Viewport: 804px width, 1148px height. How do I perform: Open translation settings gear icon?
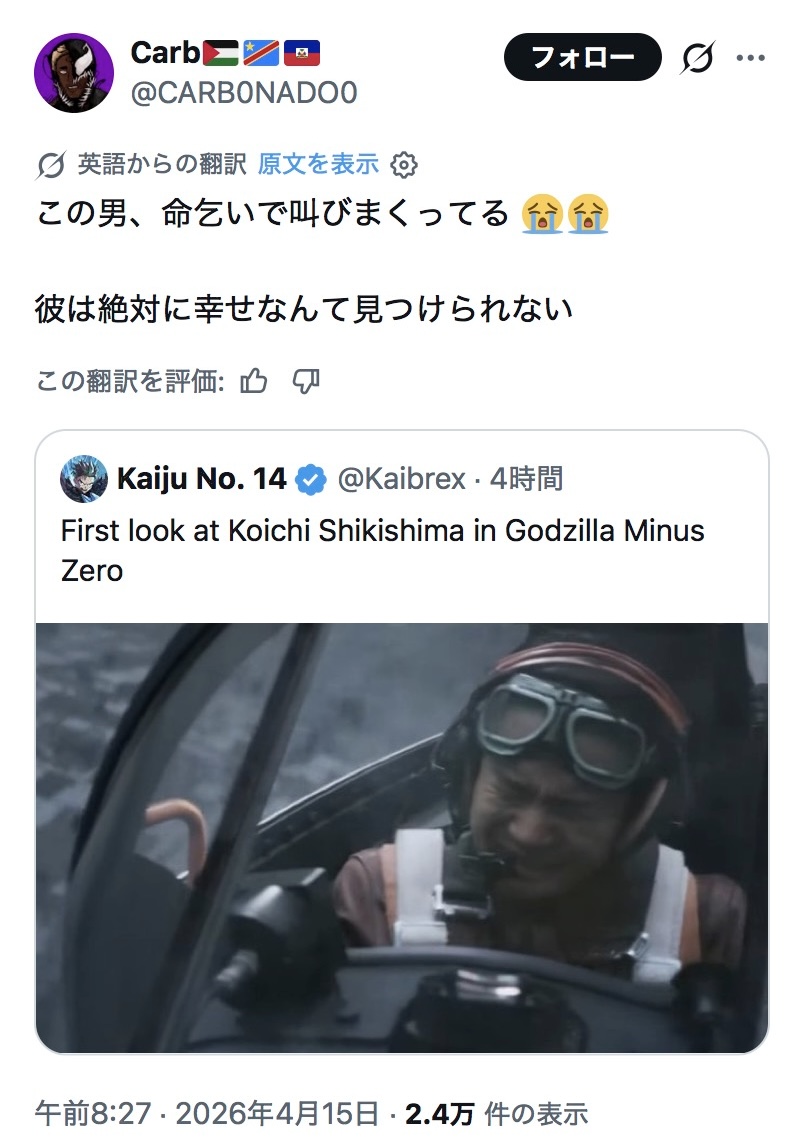coord(404,164)
